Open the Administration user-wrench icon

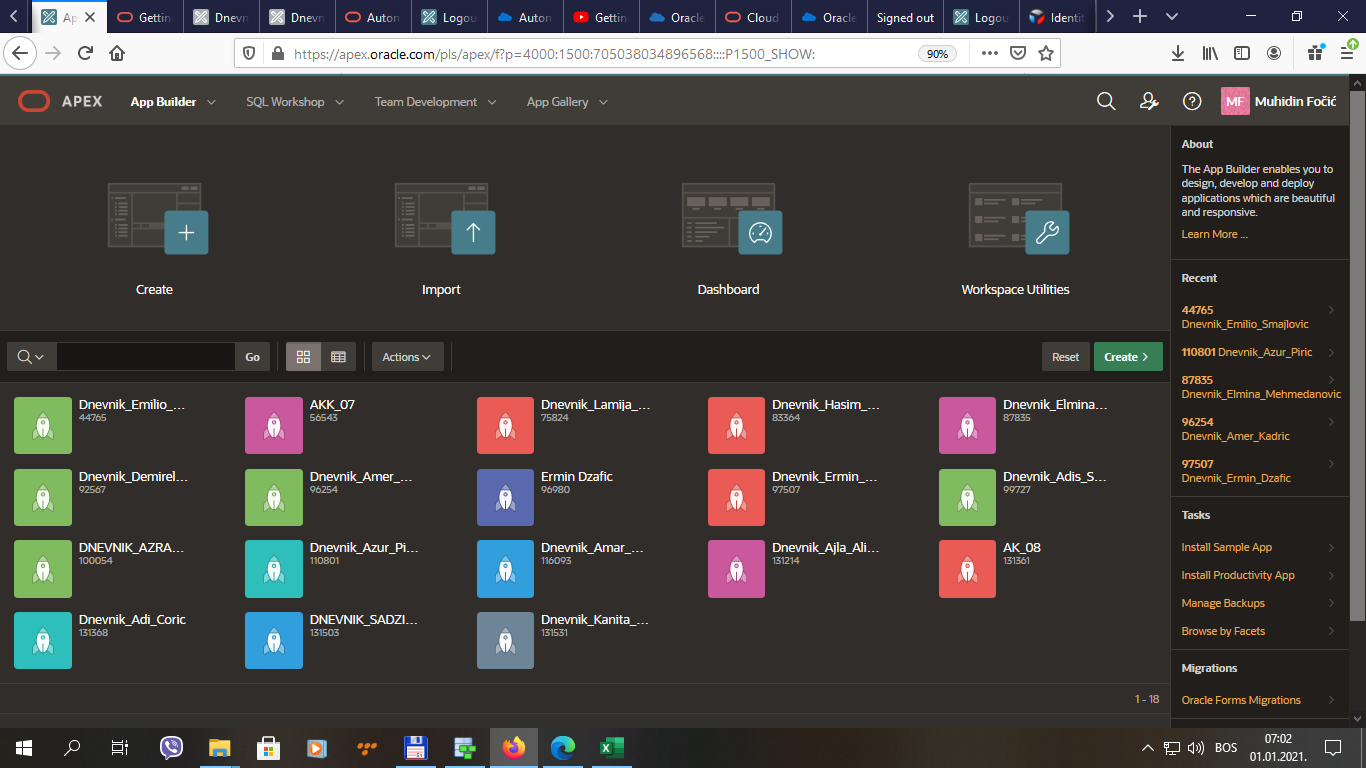pyautogui.click(x=1149, y=101)
